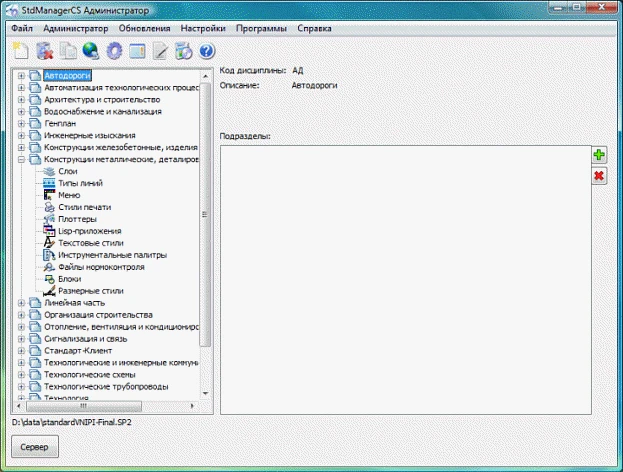Collapse the Конструкции металлические node
The width and height of the screenshot is (623, 472).
21,160
